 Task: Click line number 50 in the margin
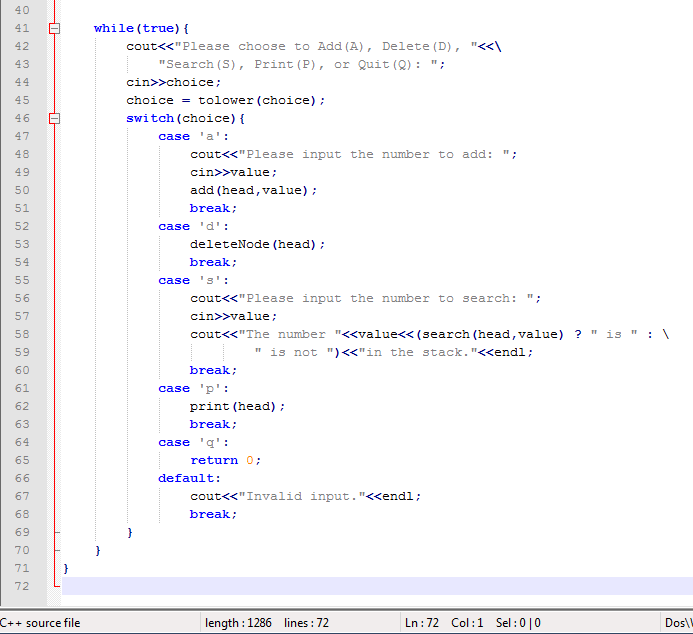coord(22,190)
